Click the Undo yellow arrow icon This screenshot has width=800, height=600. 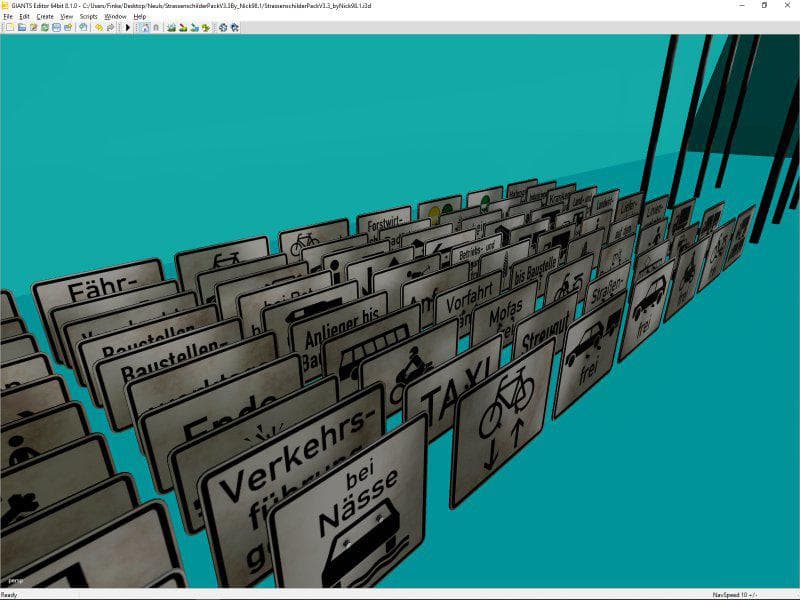point(99,28)
